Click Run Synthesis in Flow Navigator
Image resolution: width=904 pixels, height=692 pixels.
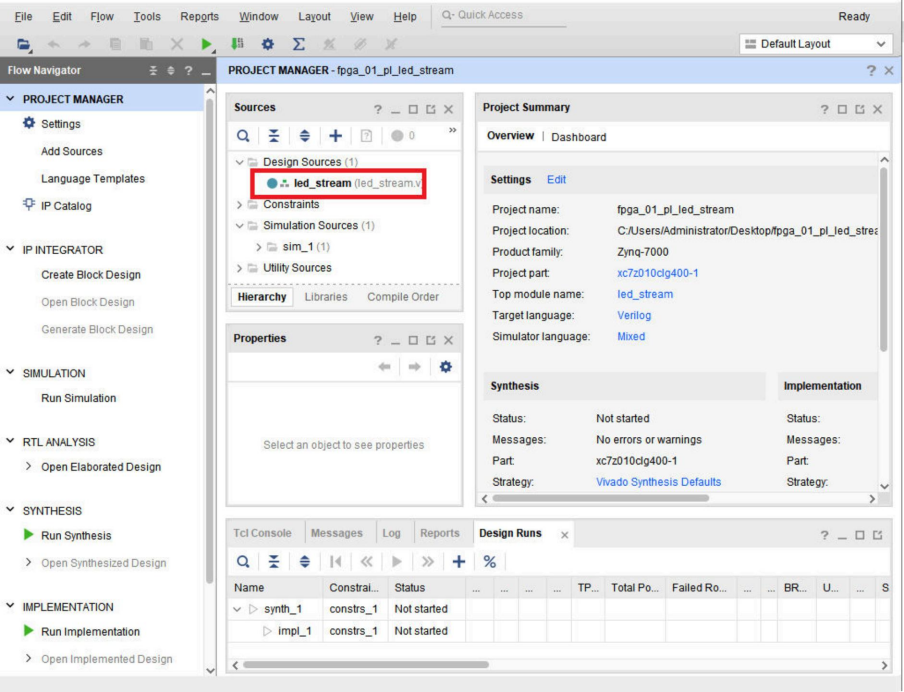(x=76, y=536)
